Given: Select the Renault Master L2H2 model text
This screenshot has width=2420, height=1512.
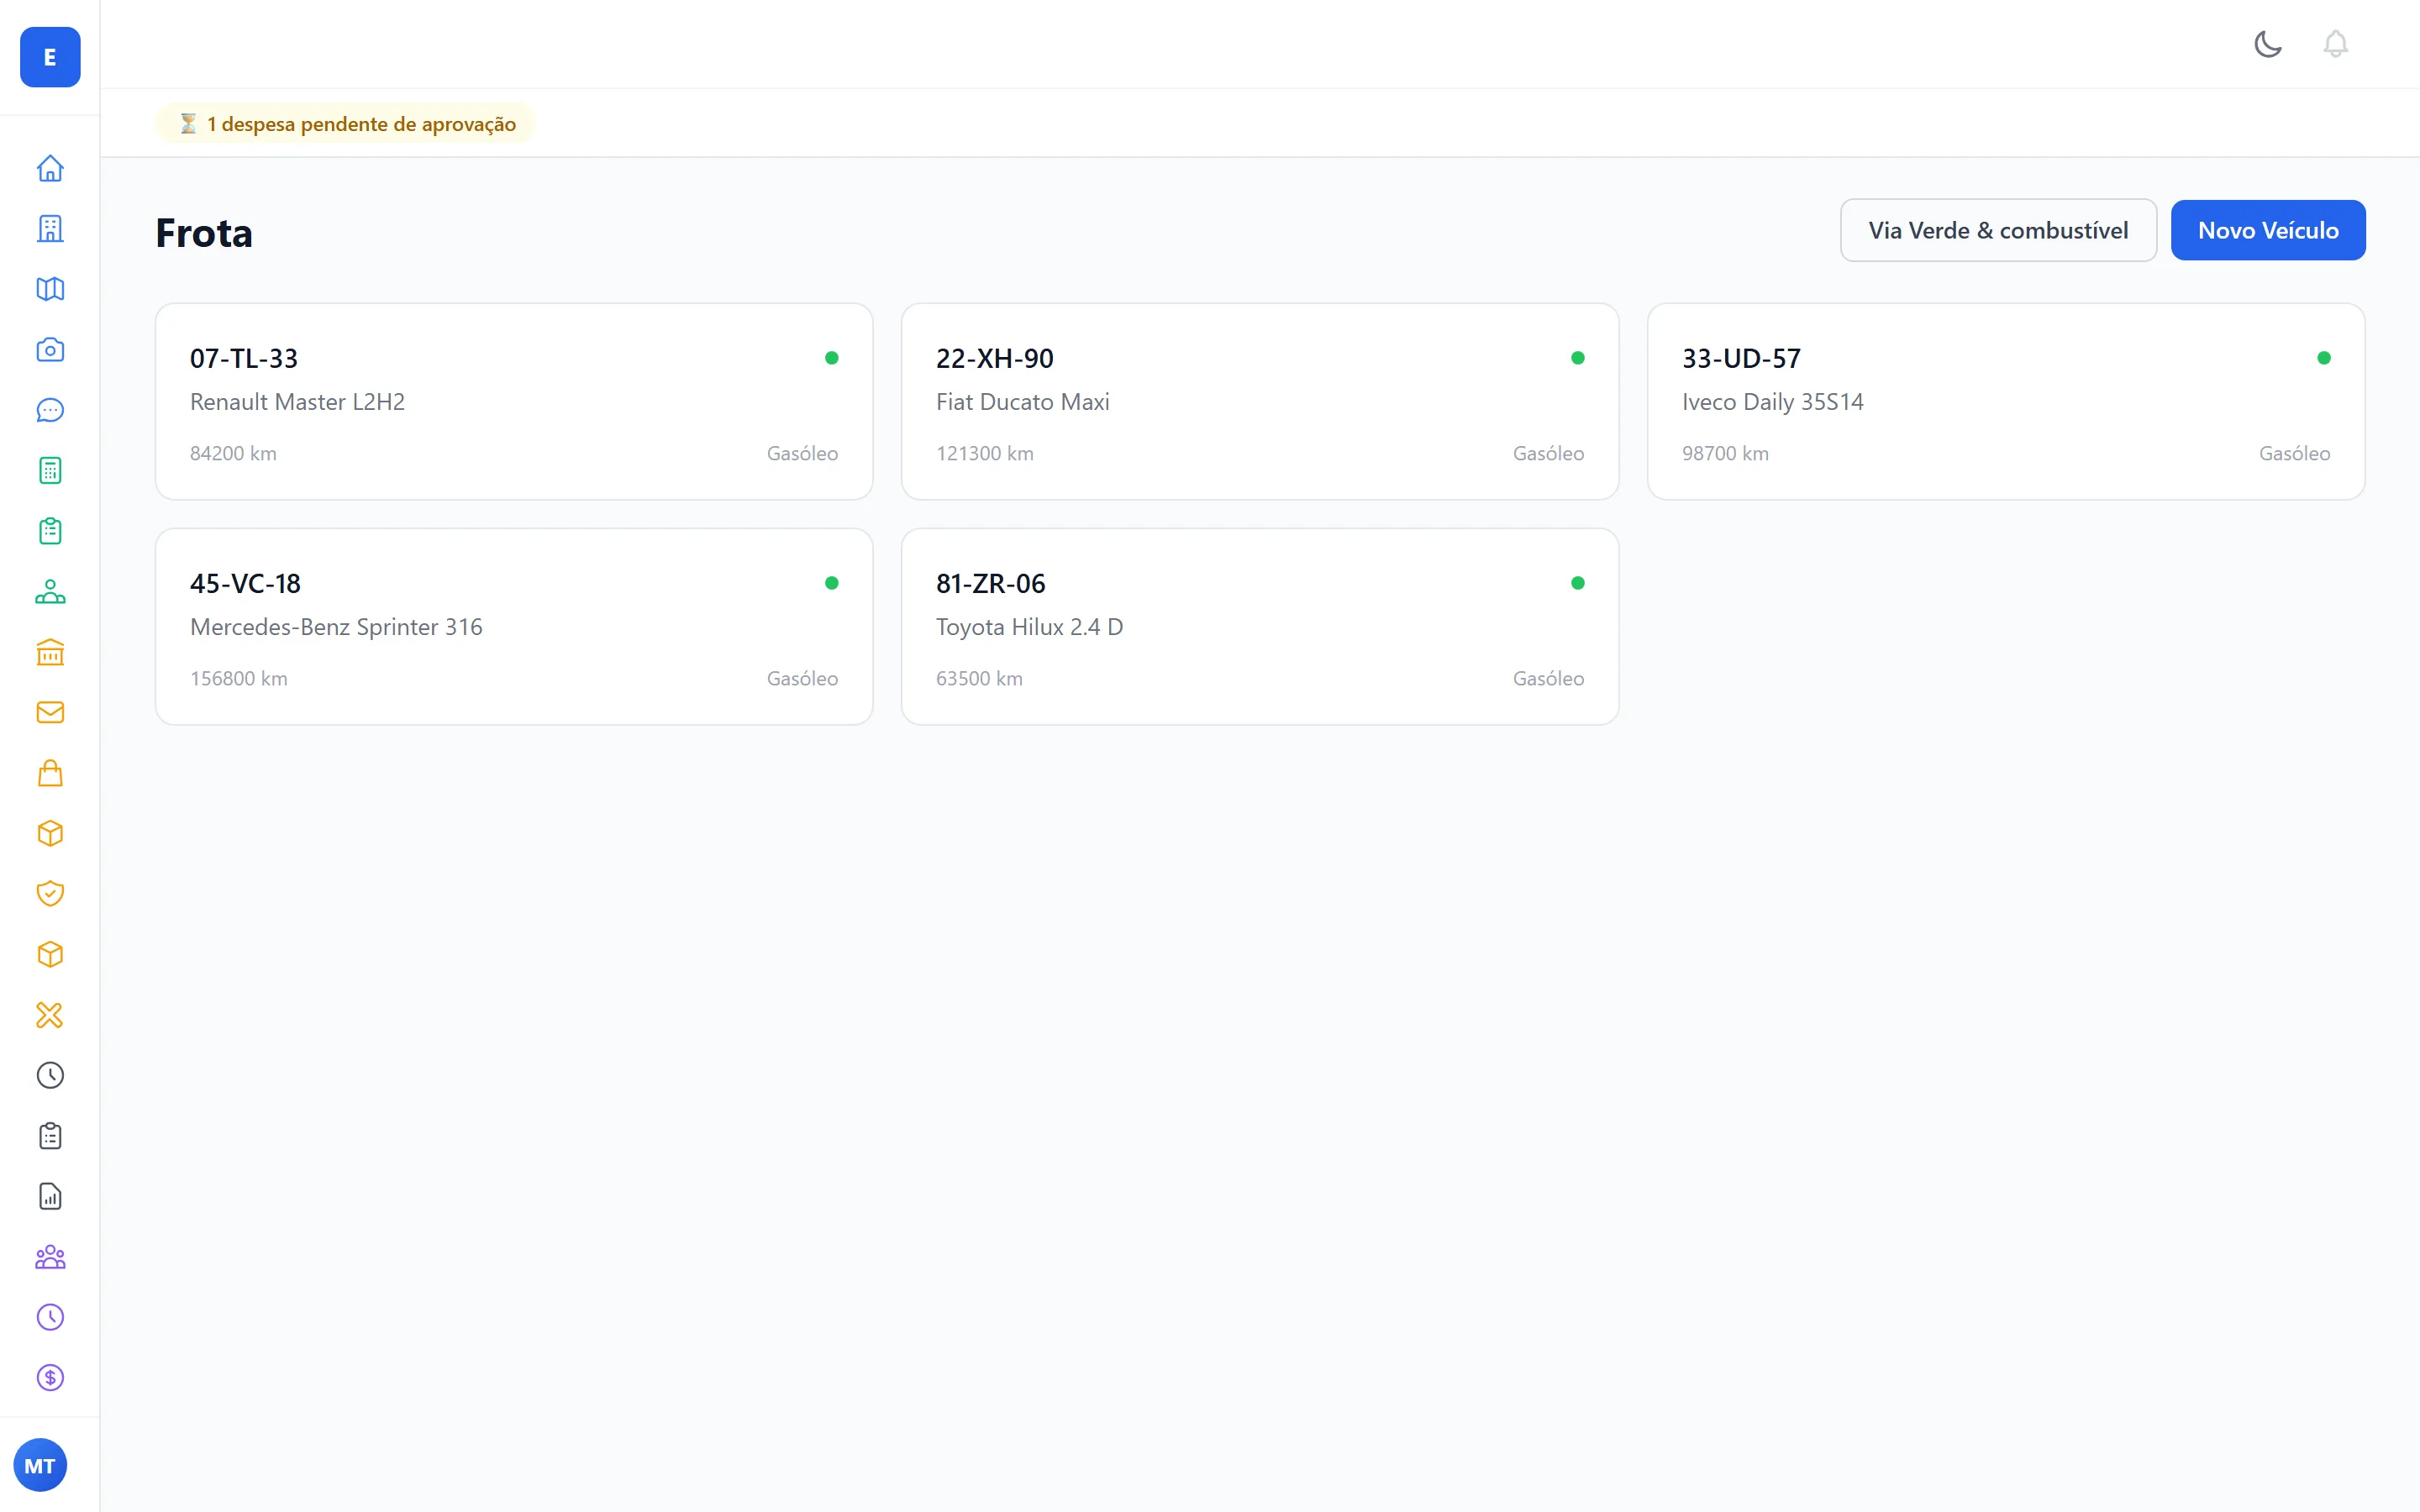Looking at the screenshot, I should [x=297, y=402].
